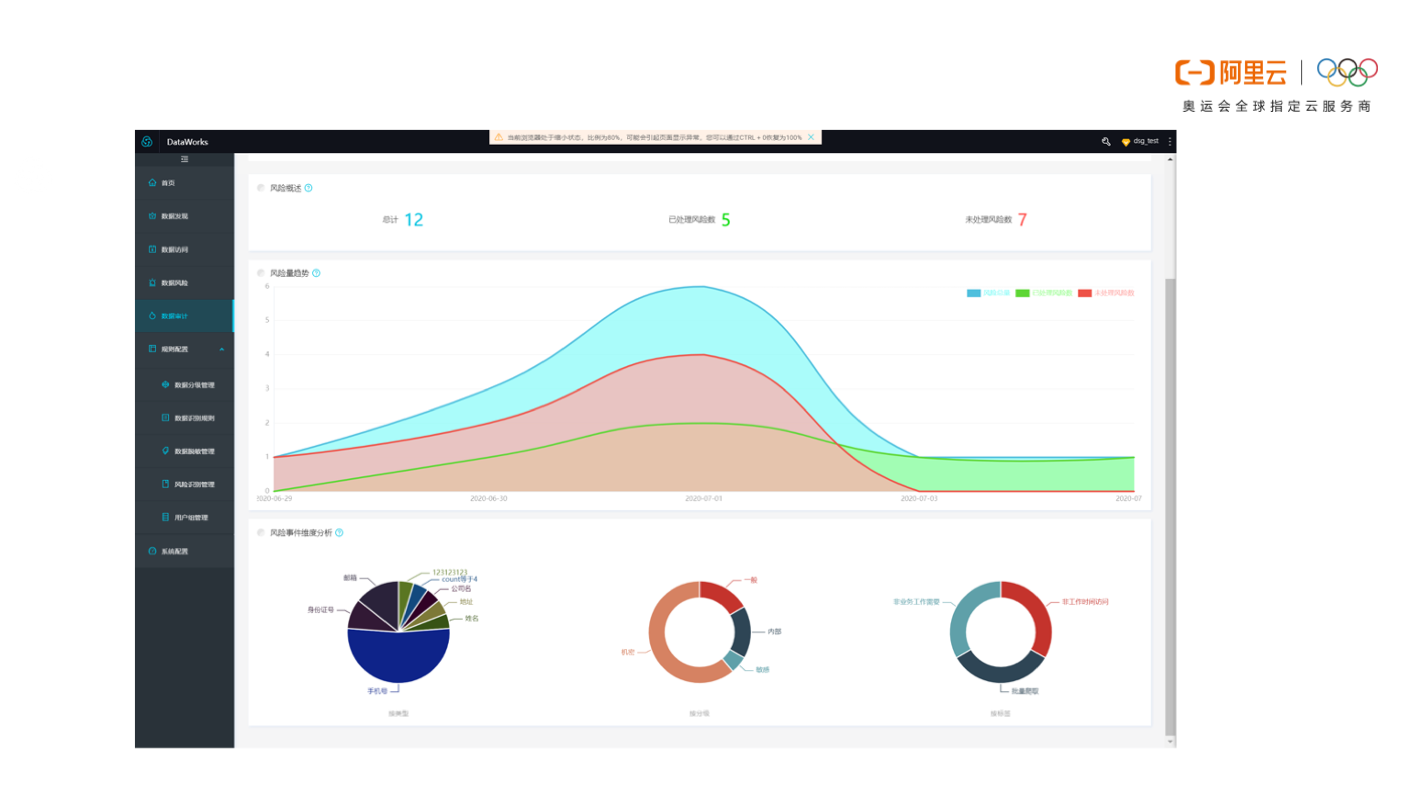
Task: Toggle 未处理风险数 red legend swatch
Action: [1084, 293]
